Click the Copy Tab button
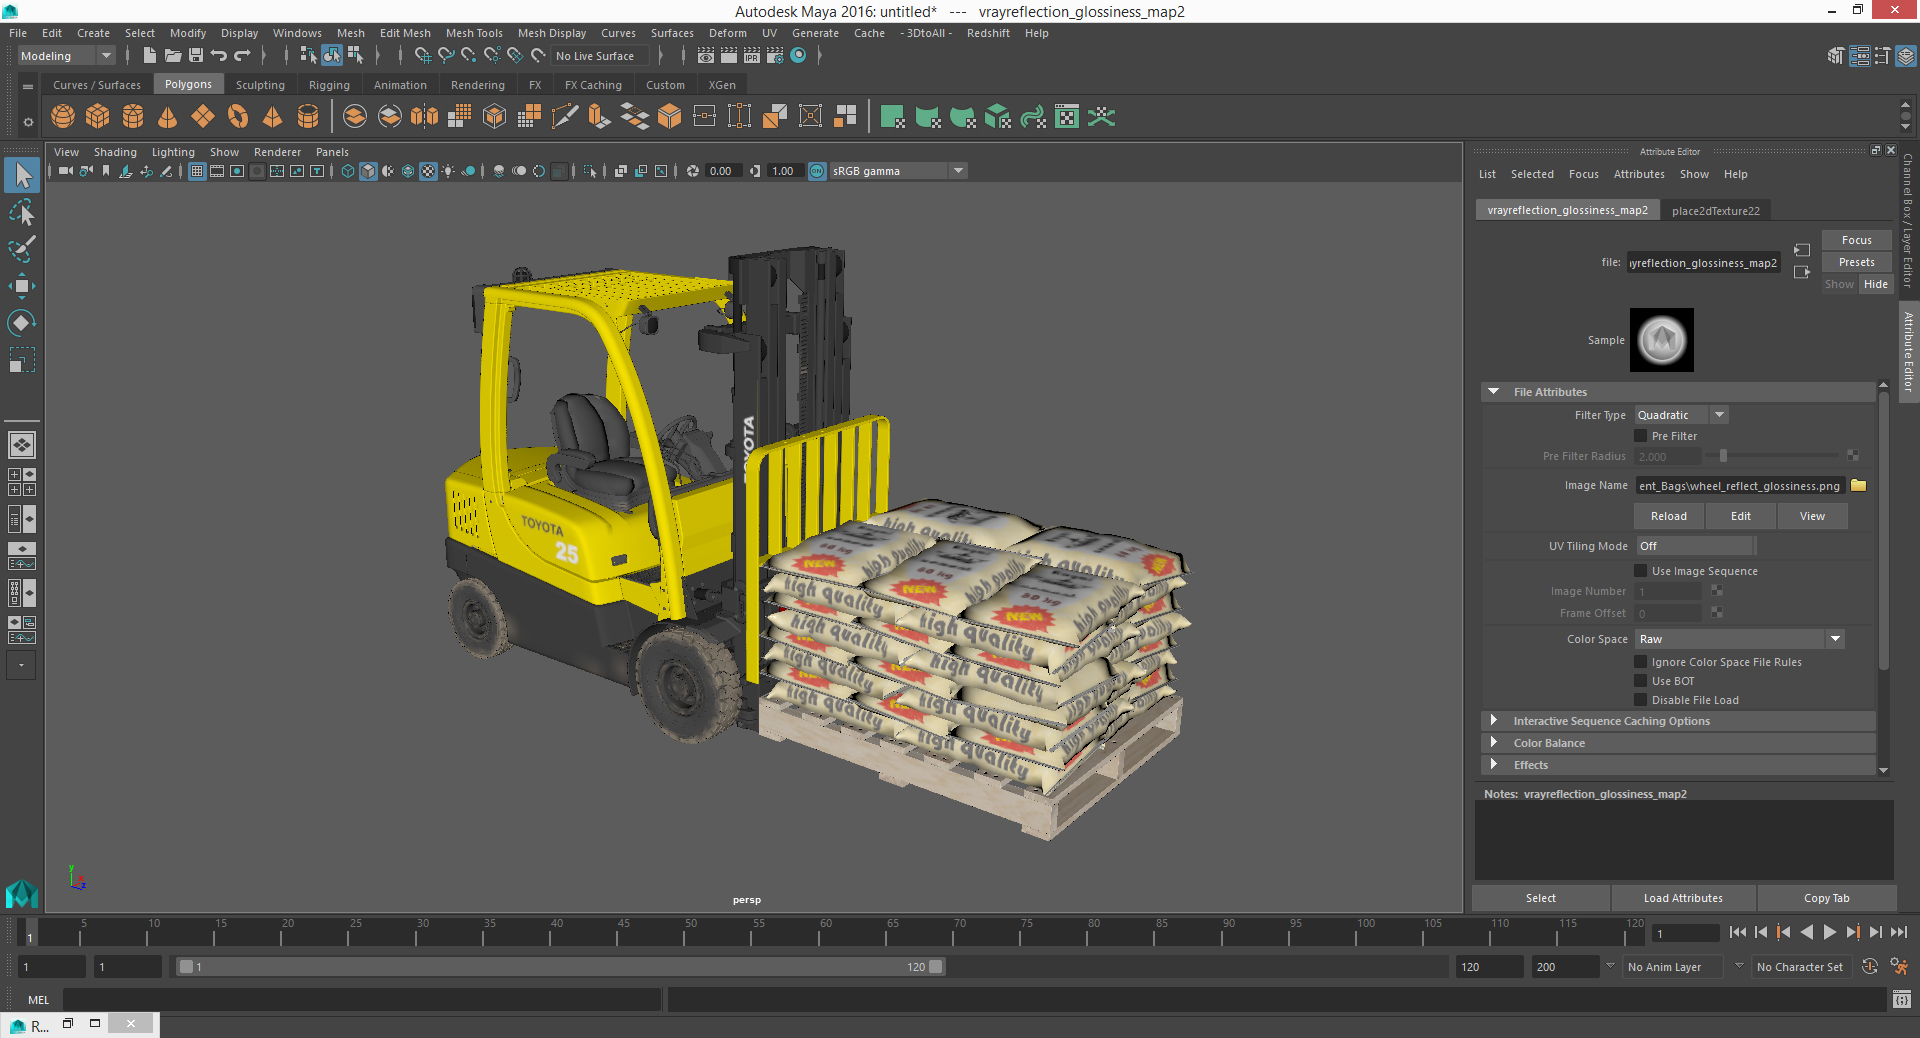Screen dimensions: 1920x1038 click(x=1826, y=898)
